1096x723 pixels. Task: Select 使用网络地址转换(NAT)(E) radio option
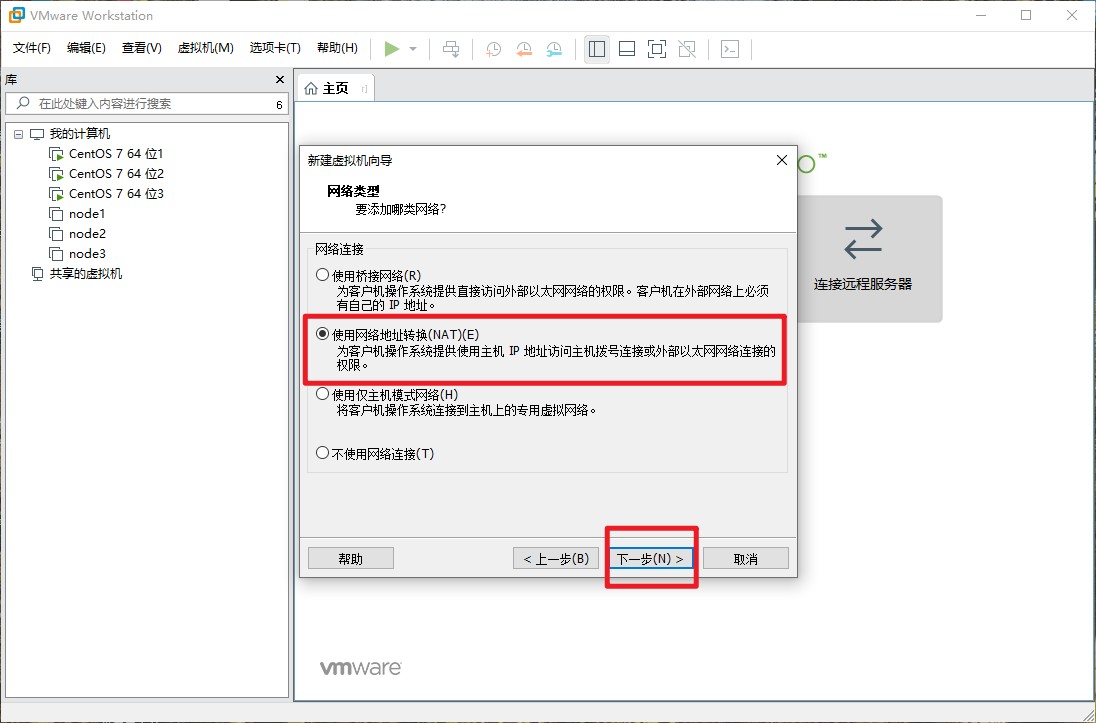coord(322,334)
